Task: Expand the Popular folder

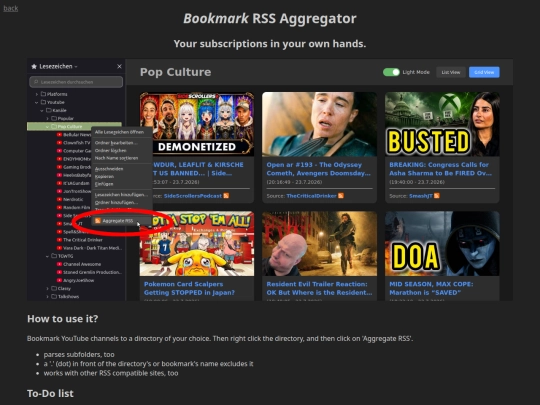Action: click(48, 118)
